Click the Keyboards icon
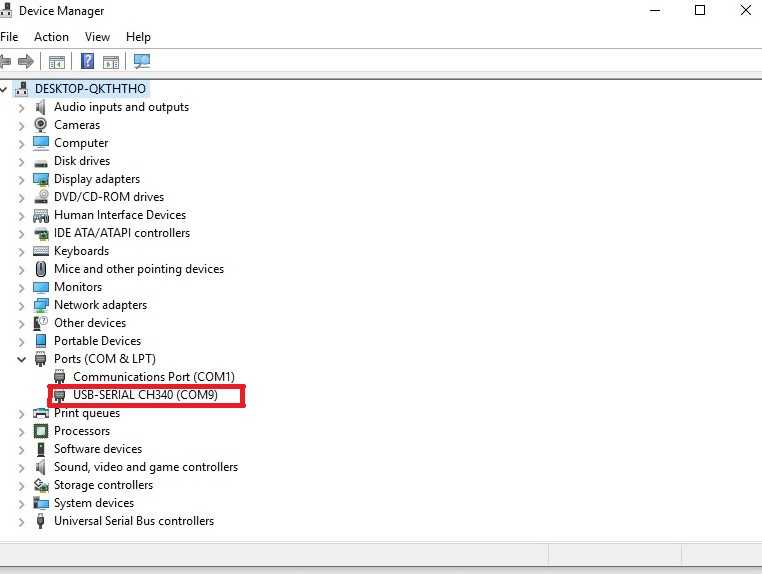 [41, 251]
